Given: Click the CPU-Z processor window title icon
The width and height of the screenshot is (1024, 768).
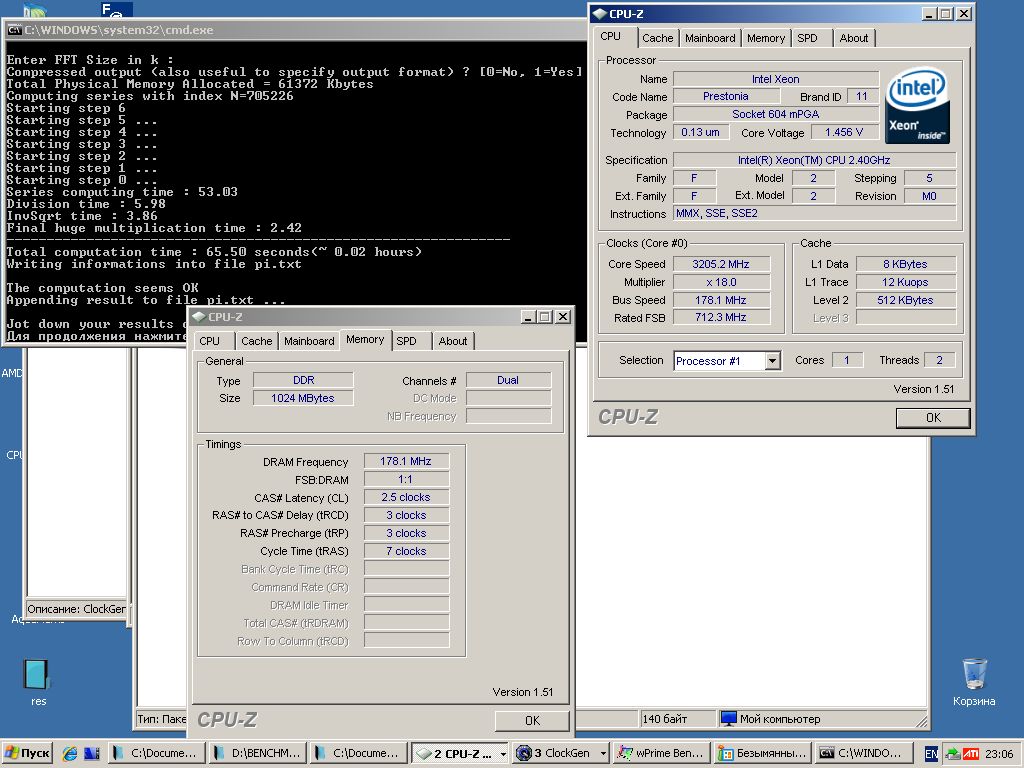Looking at the screenshot, I should (x=600, y=14).
